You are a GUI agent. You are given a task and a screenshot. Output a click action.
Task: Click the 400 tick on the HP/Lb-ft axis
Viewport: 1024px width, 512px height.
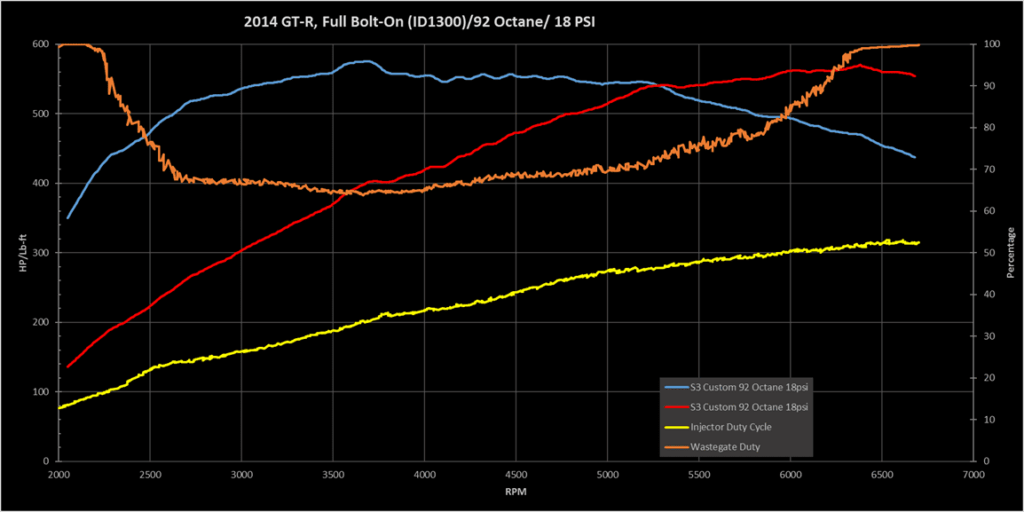(42, 184)
